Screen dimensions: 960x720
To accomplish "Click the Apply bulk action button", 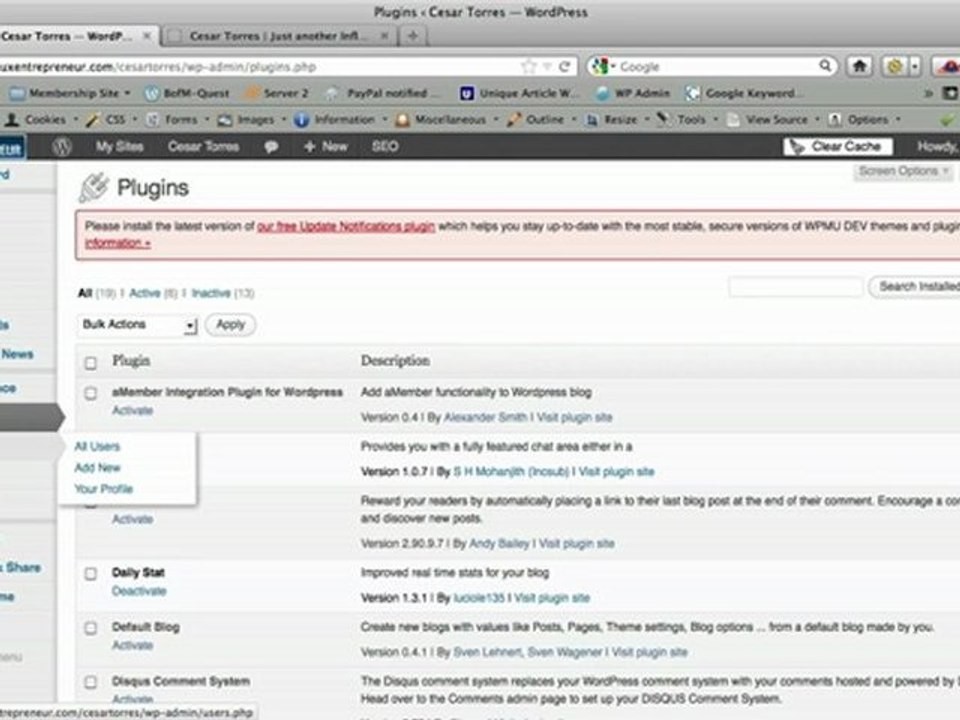I will tap(230, 324).
